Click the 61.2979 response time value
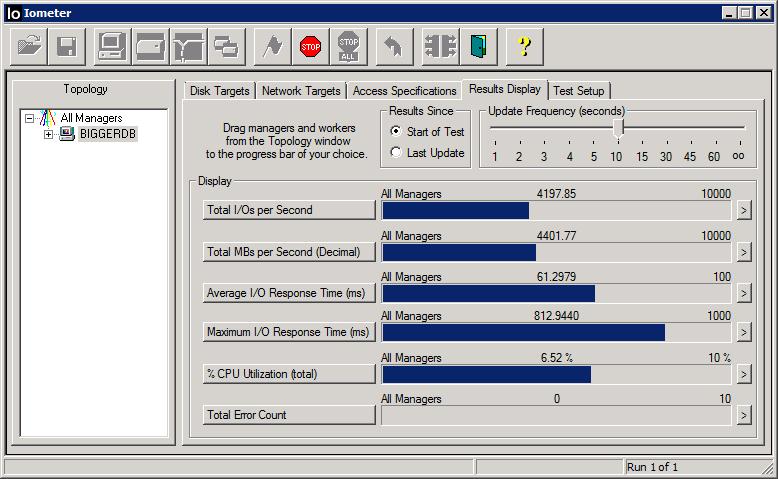Screen dimensions: 778x479 click(556, 276)
